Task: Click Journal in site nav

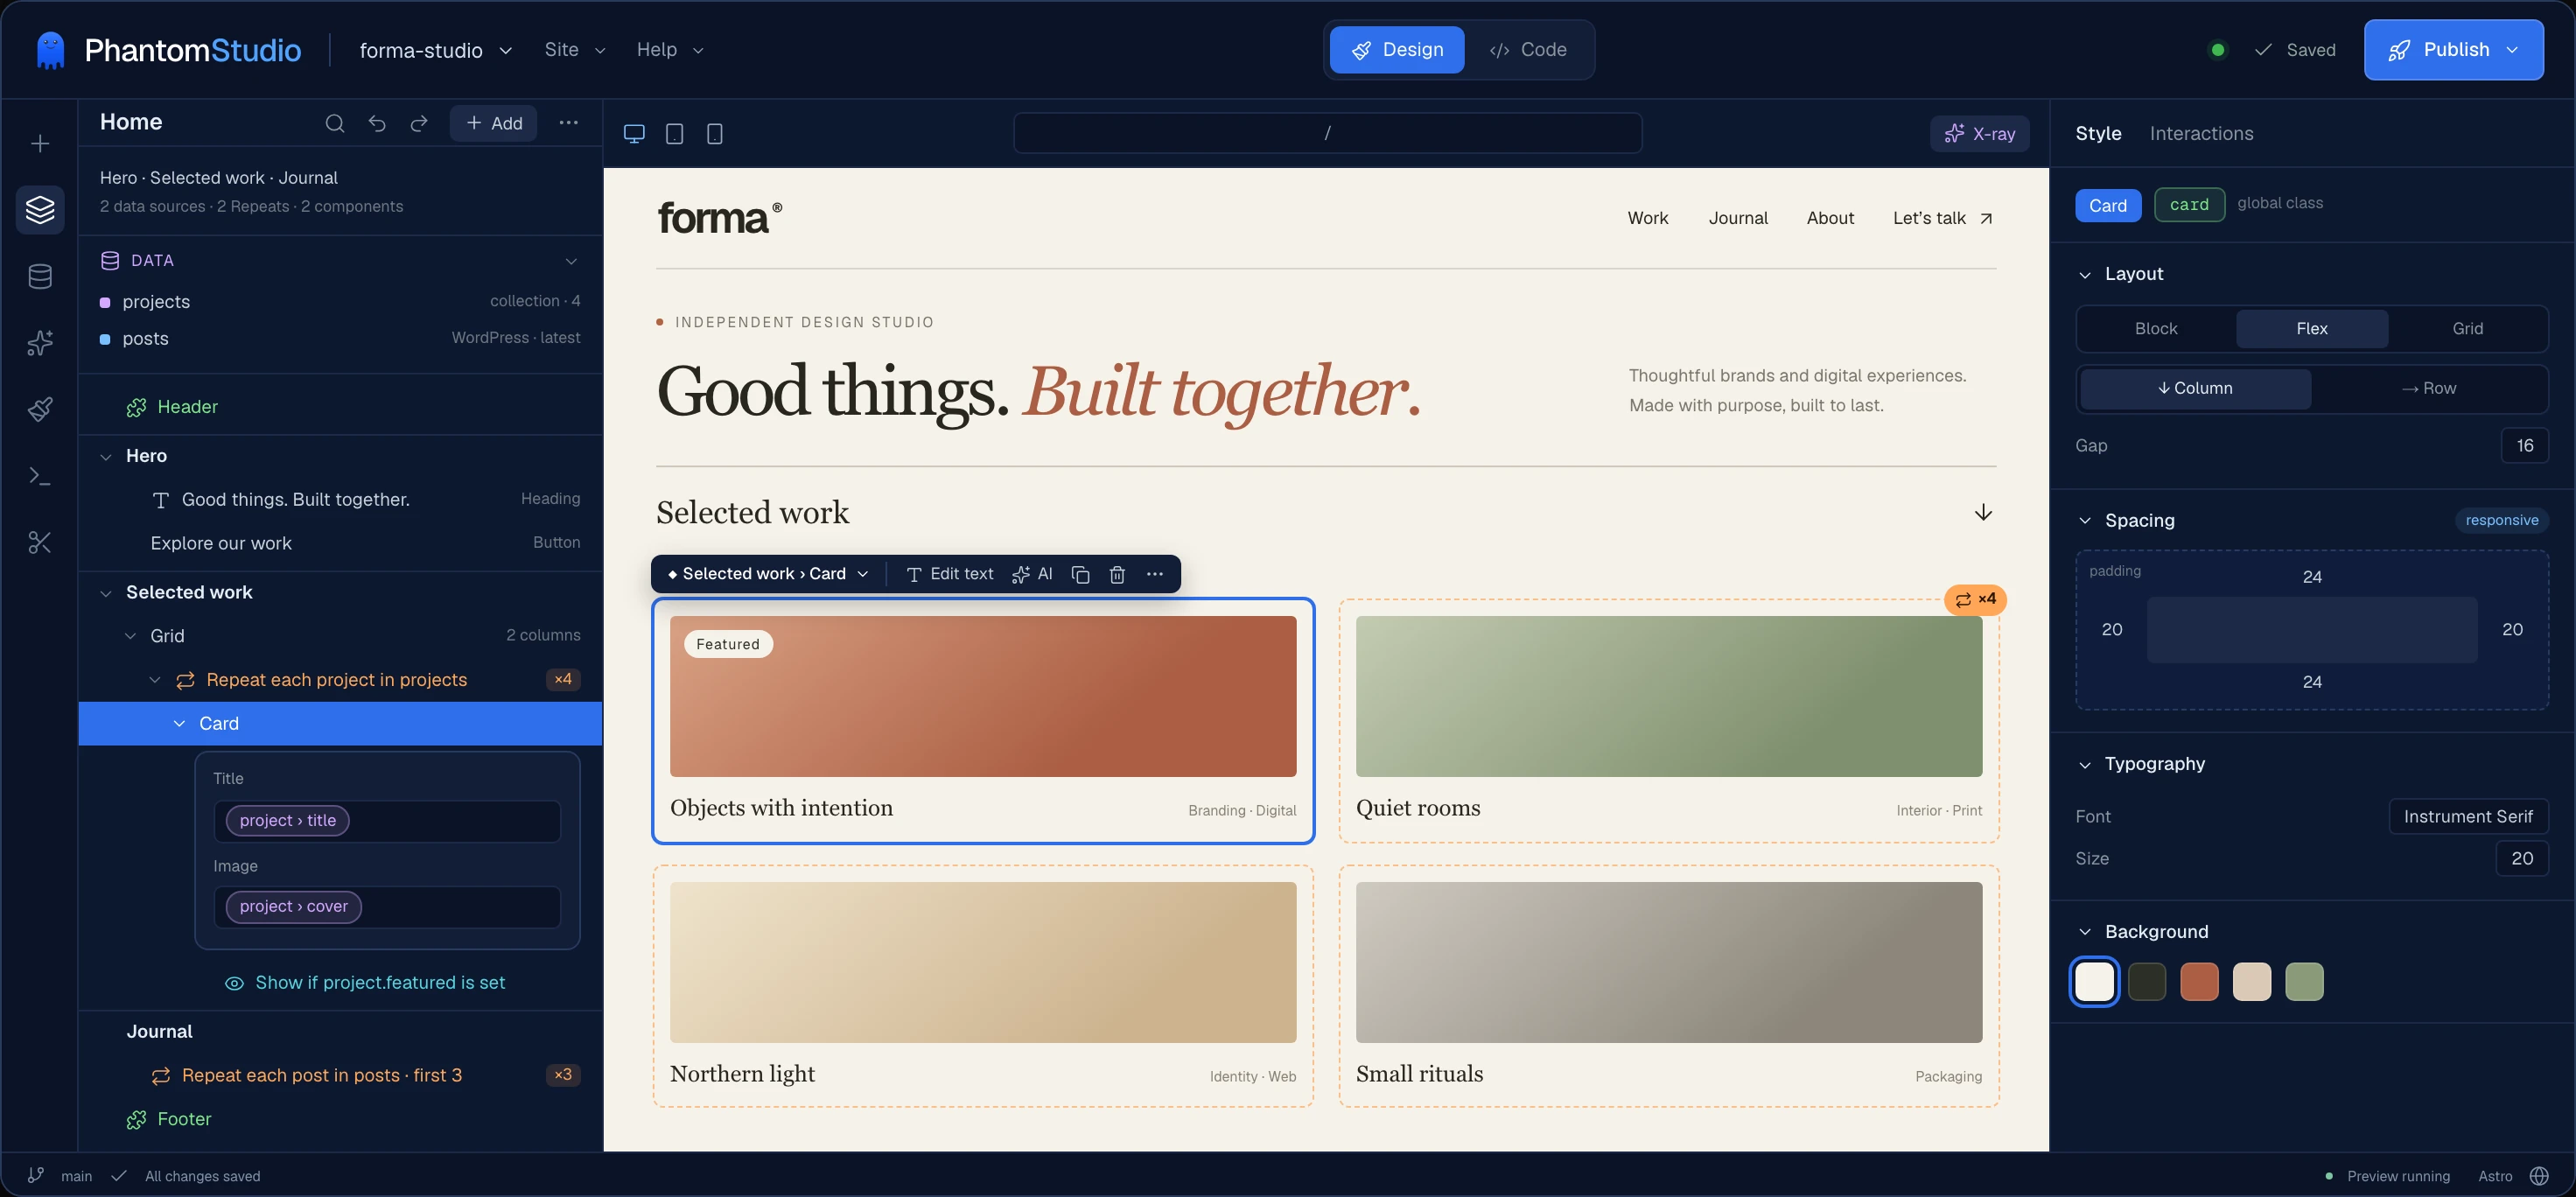Action: pyautogui.click(x=1738, y=218)
